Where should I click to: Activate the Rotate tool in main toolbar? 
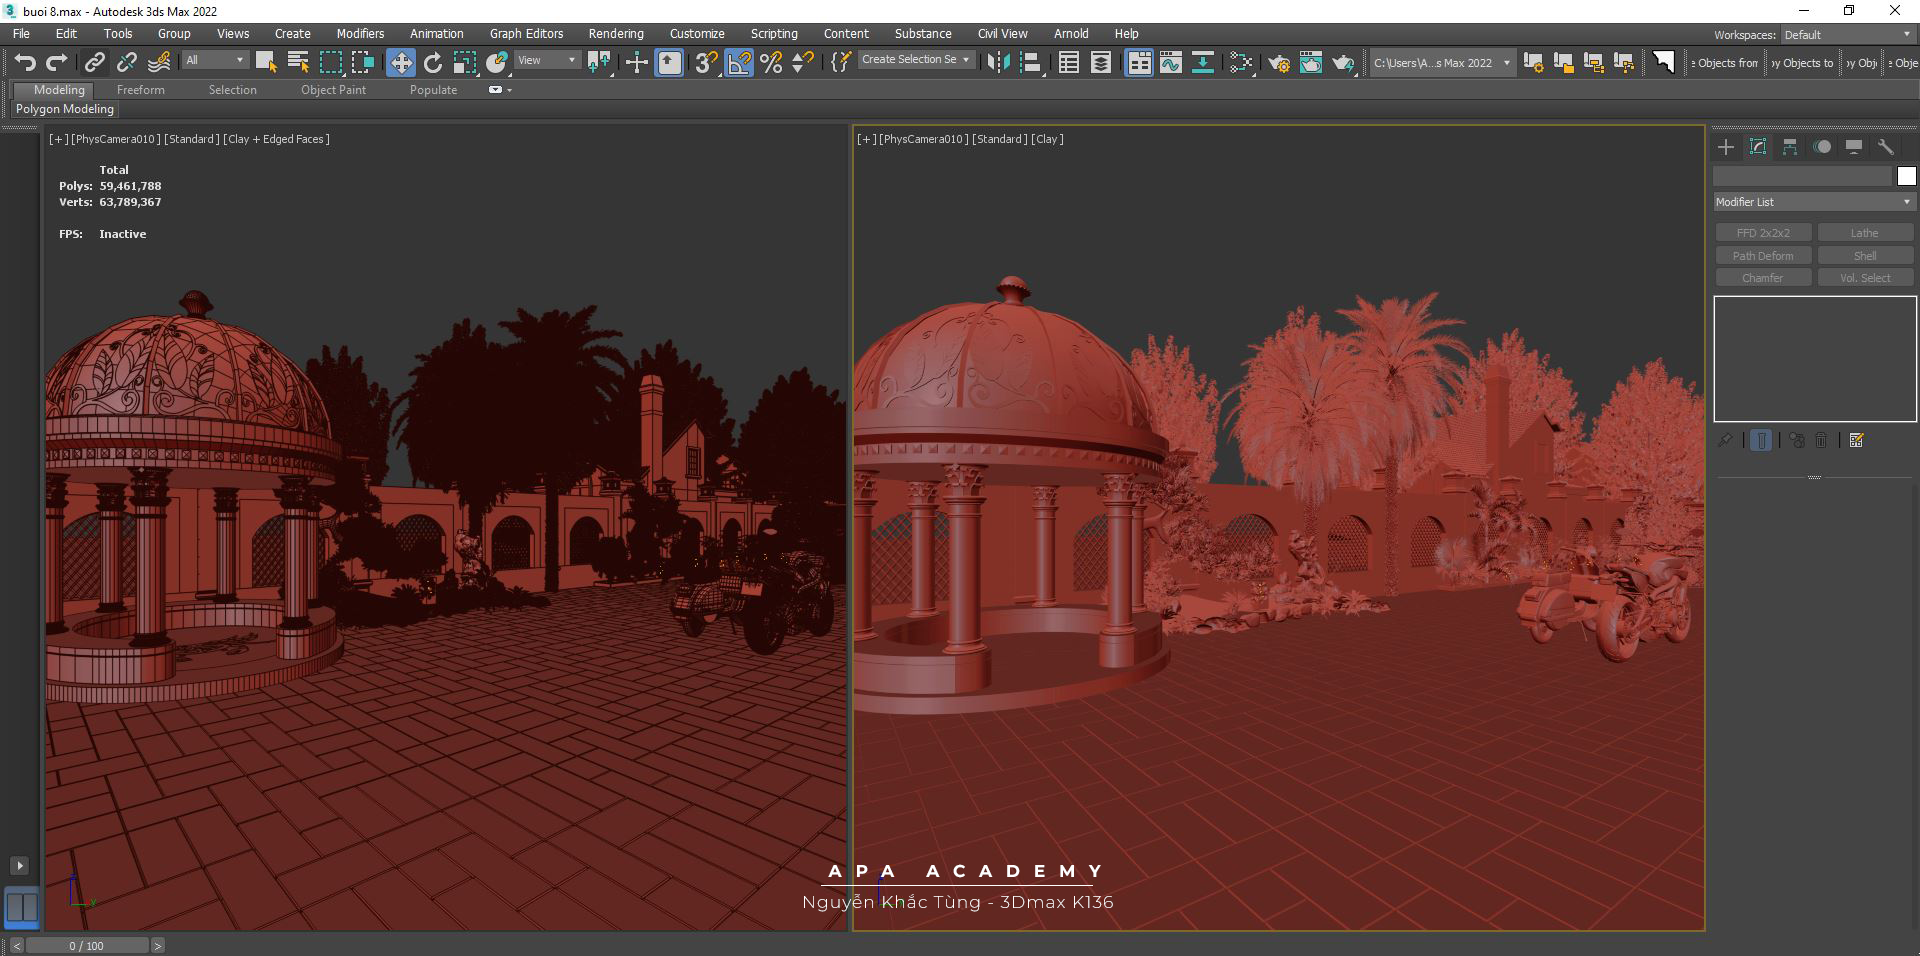click(x=432, y=63)
